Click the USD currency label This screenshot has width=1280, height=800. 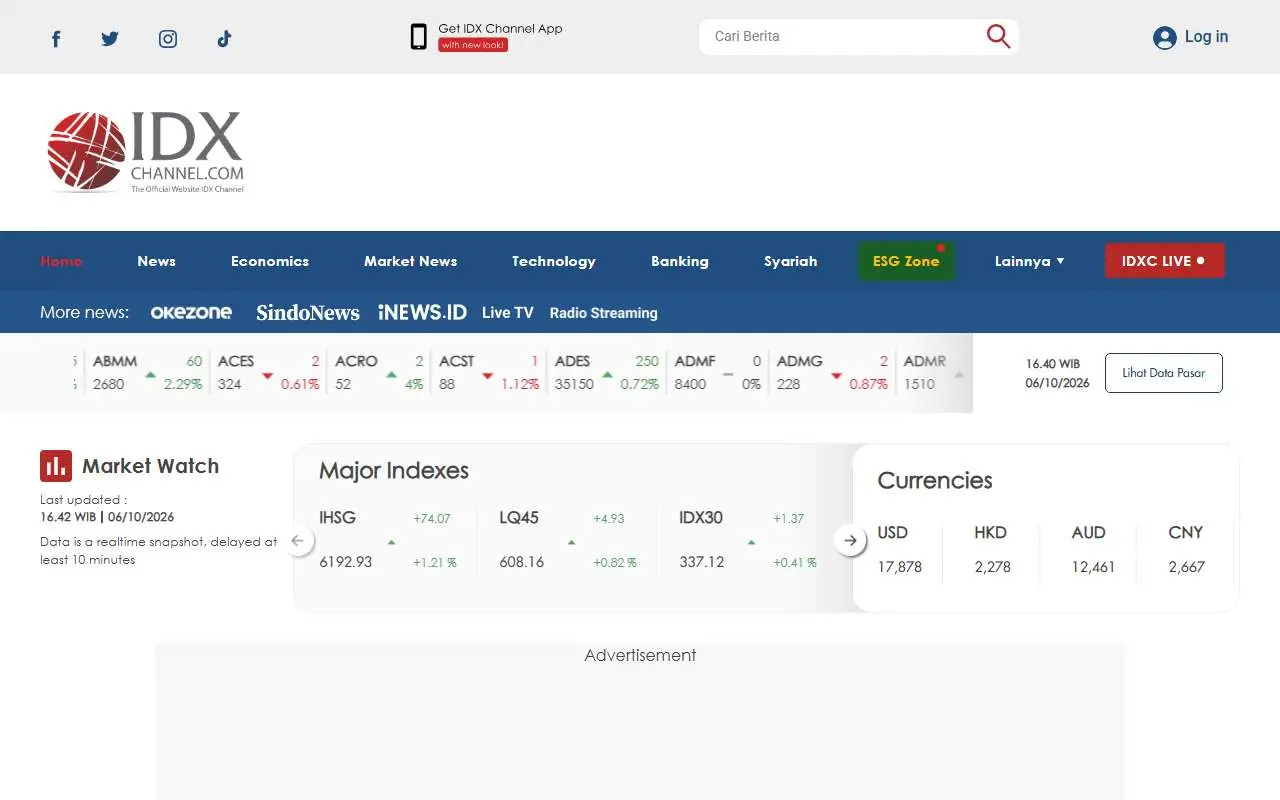pyautogui.click(x=892, y=532)
